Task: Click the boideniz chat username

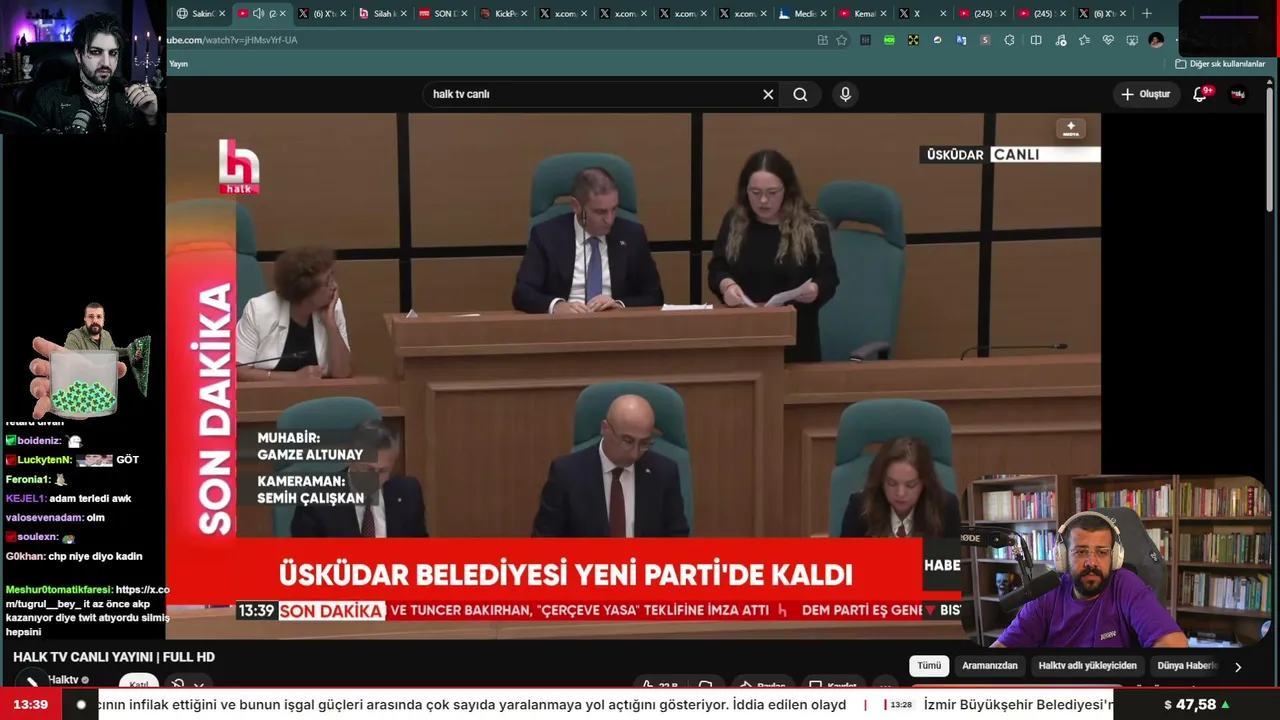Action: pyautogui.click(x=39, y=441)
